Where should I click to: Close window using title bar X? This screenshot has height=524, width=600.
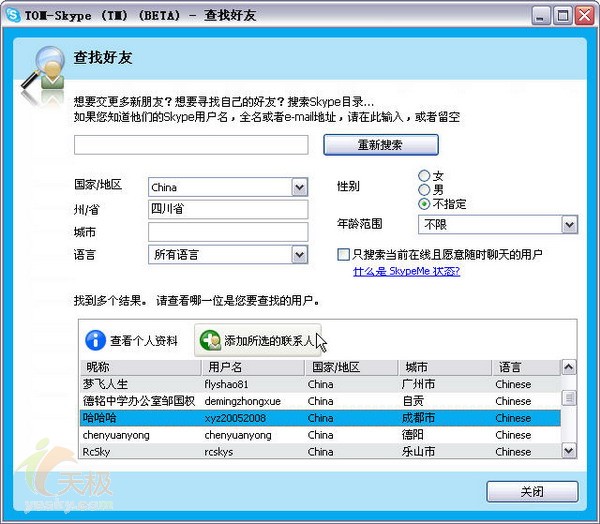pos(583,15)
